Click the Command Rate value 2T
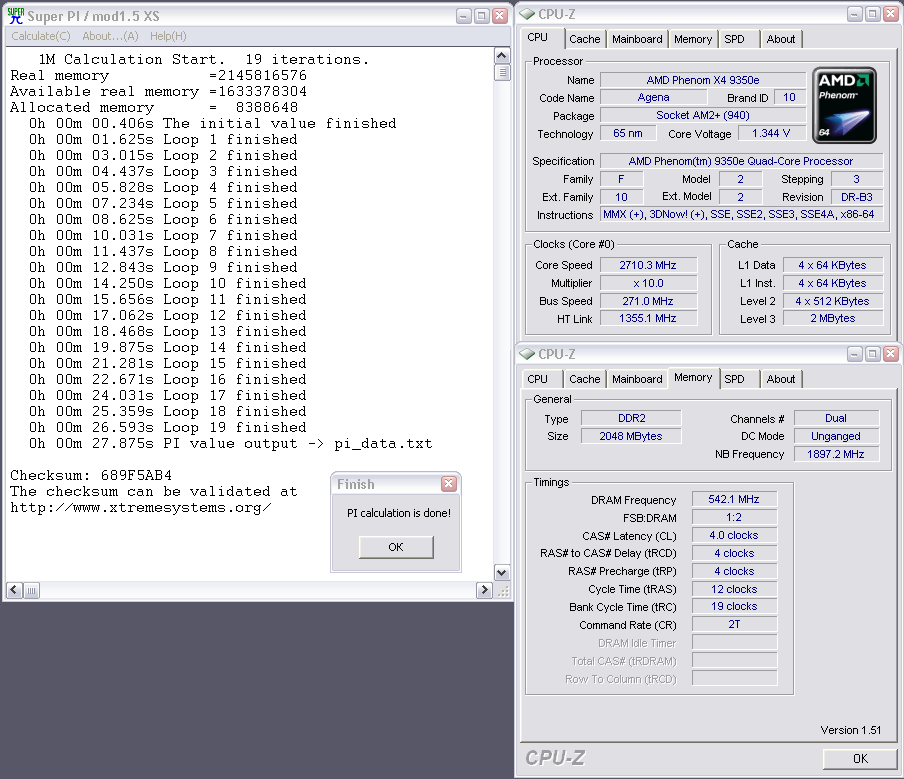The width and height of the screenshot is (904, 779). click(734, 624)
